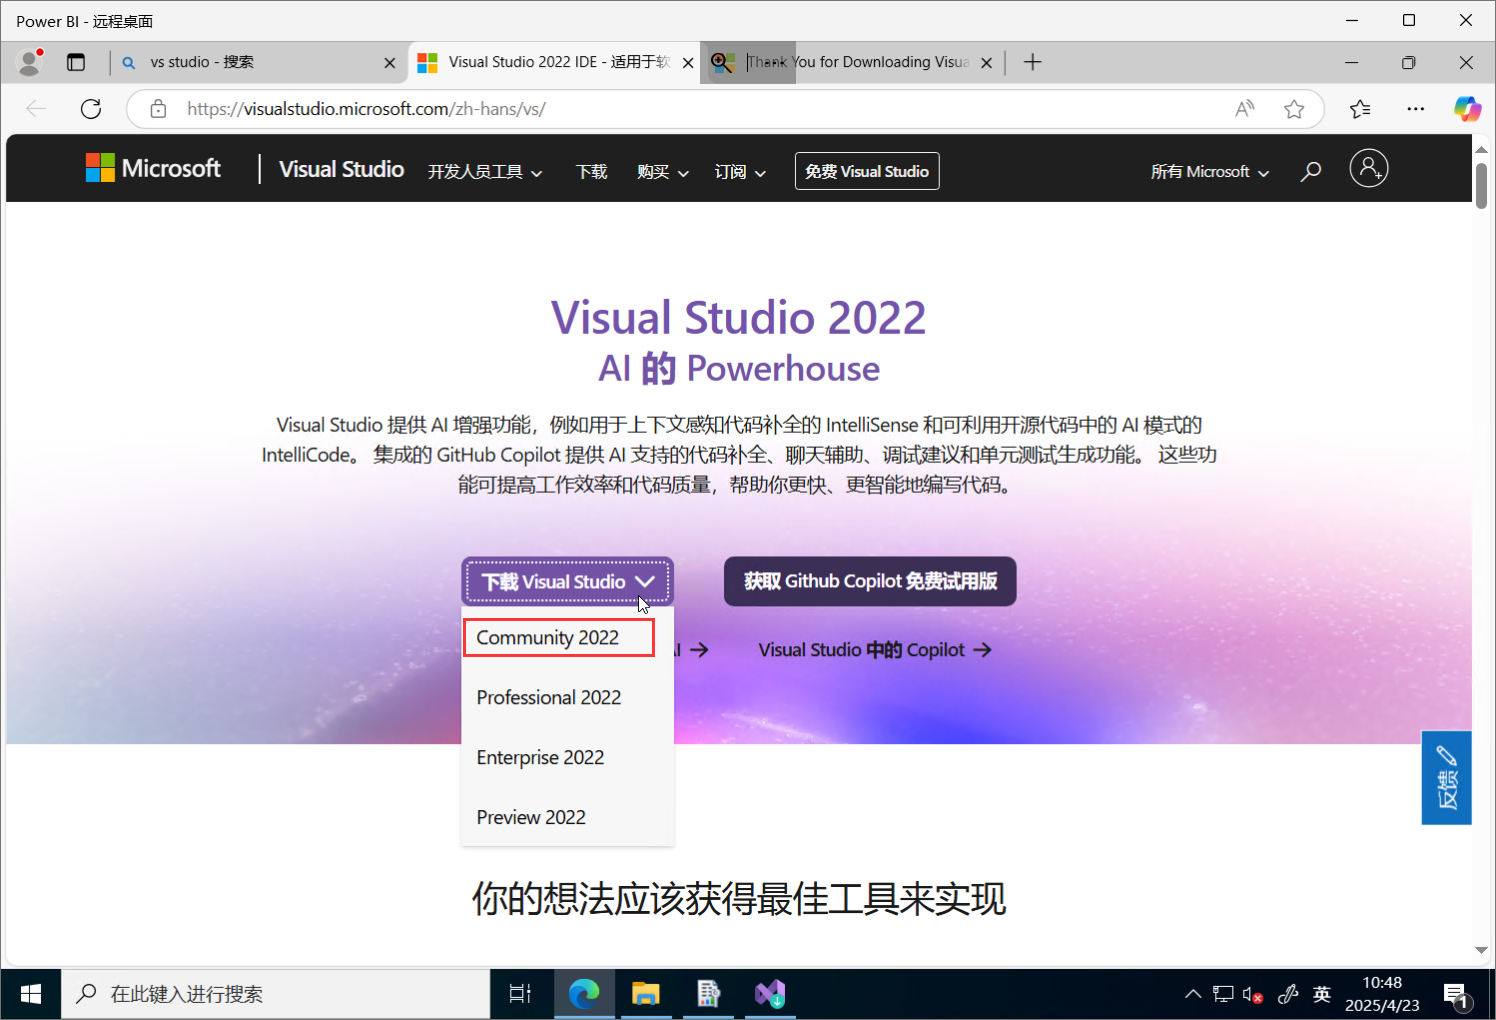Click the network tray icon
Screen dimensions: 1496x1020
point(1223,994)
